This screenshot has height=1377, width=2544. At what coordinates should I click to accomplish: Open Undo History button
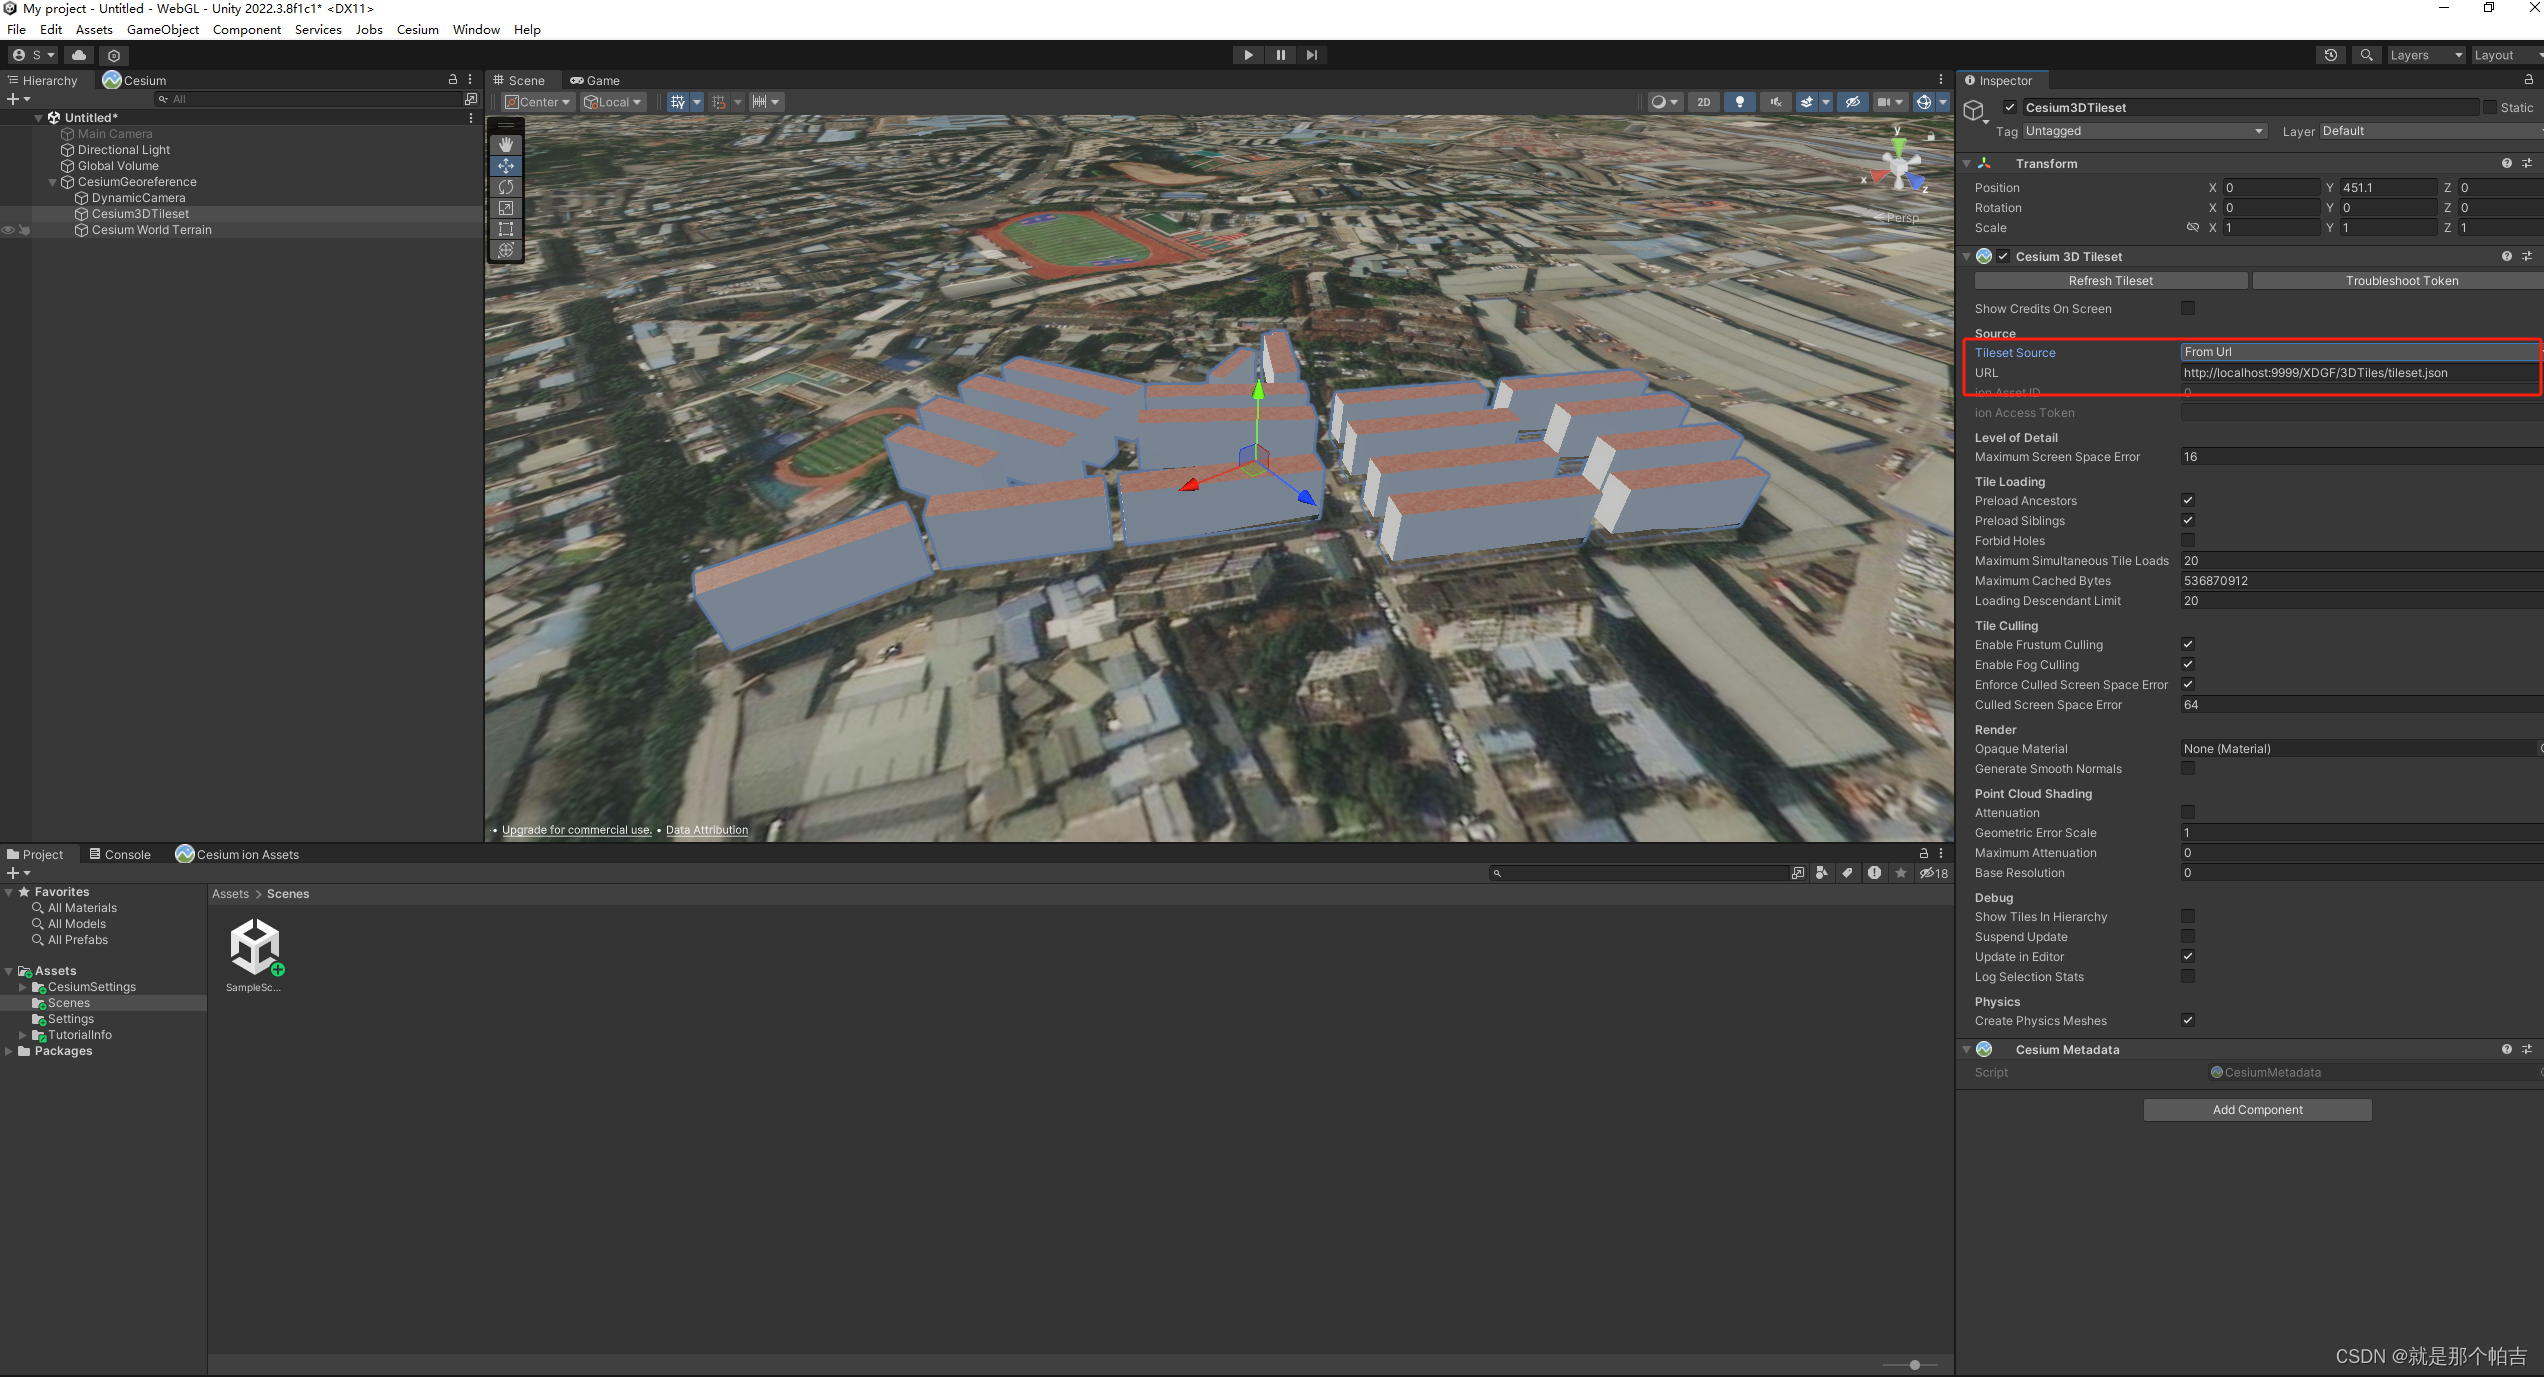(2331, 55)
